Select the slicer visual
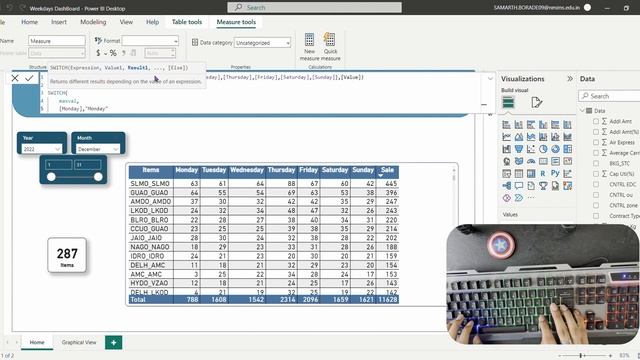 pyautogui.click(x=507, y=174)
